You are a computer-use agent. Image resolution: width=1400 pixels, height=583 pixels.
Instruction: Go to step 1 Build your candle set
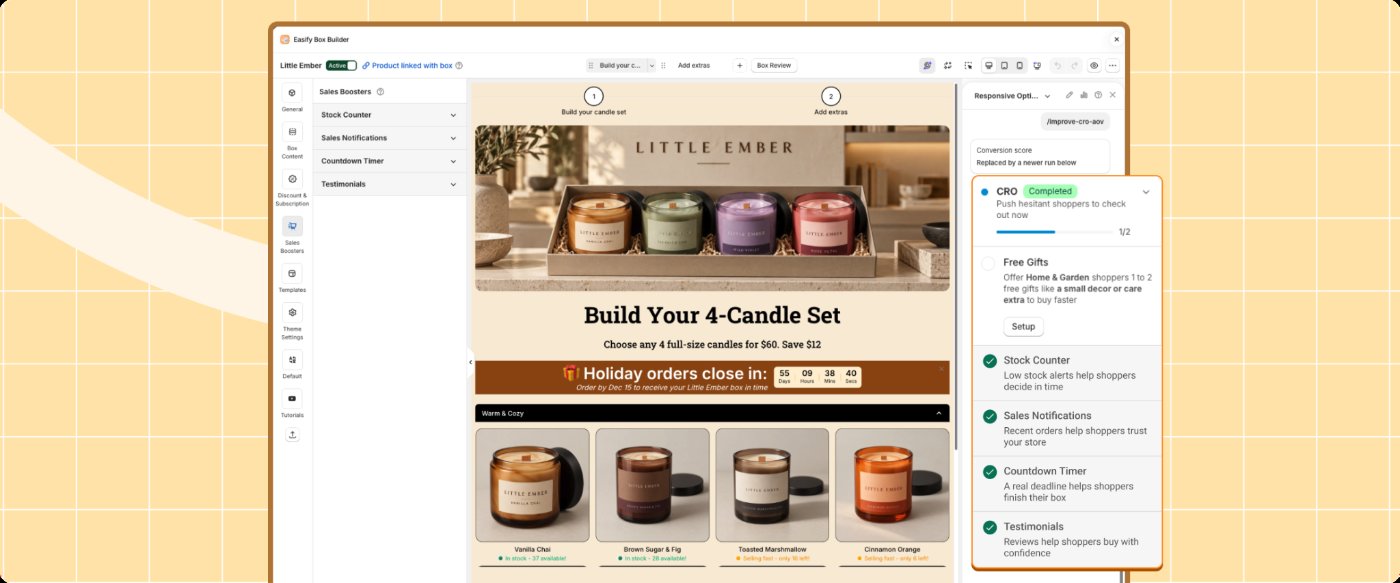click(x=594, y=102)
